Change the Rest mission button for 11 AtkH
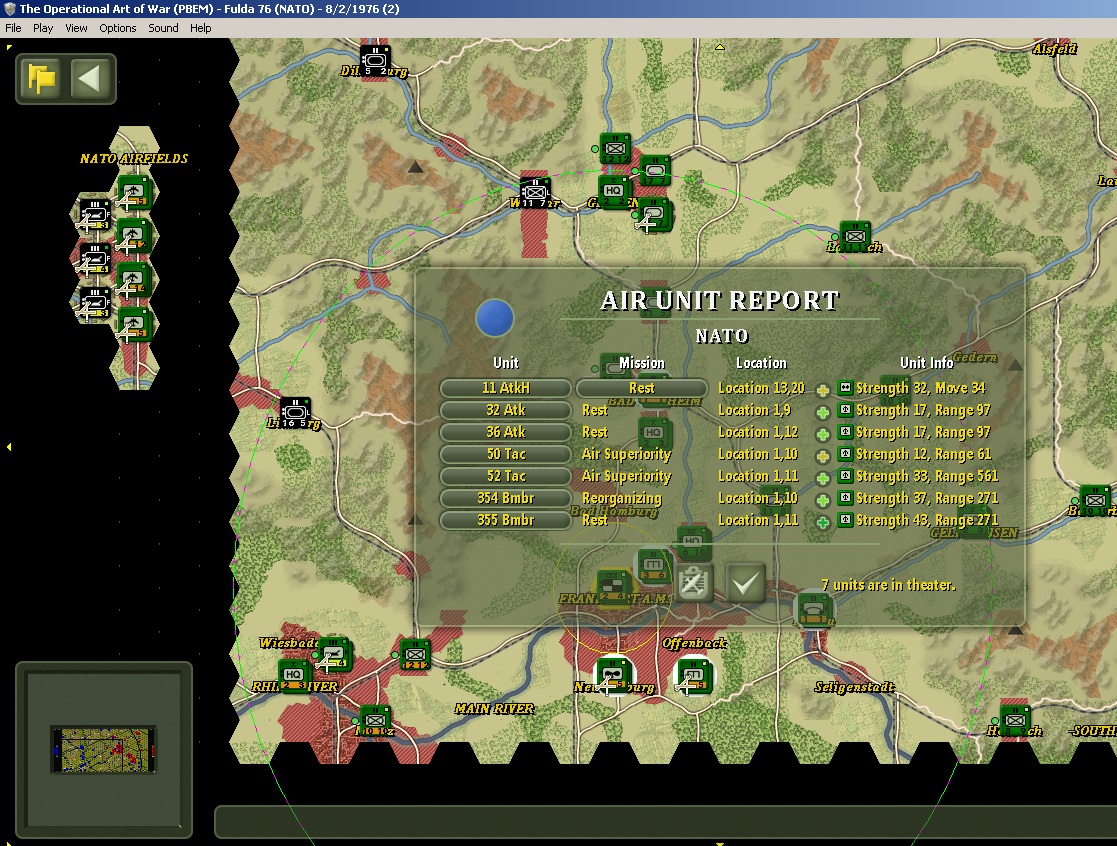This screenshot has height=846, width=1117. pos(641,388)
